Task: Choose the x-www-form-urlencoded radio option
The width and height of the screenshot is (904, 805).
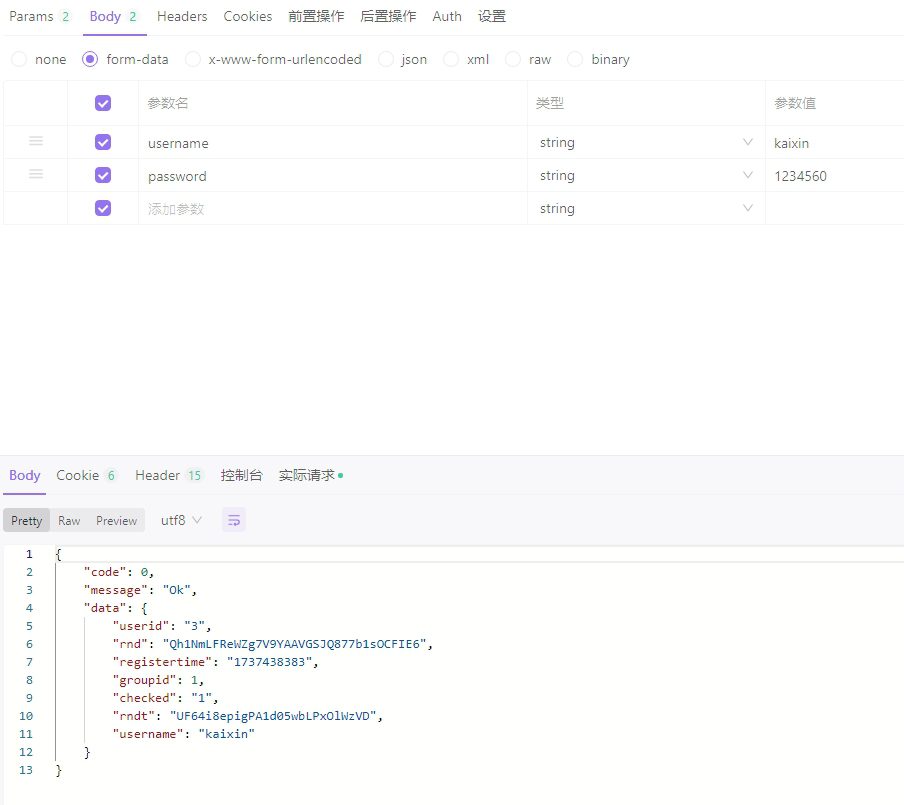Action: click(193, 59)
